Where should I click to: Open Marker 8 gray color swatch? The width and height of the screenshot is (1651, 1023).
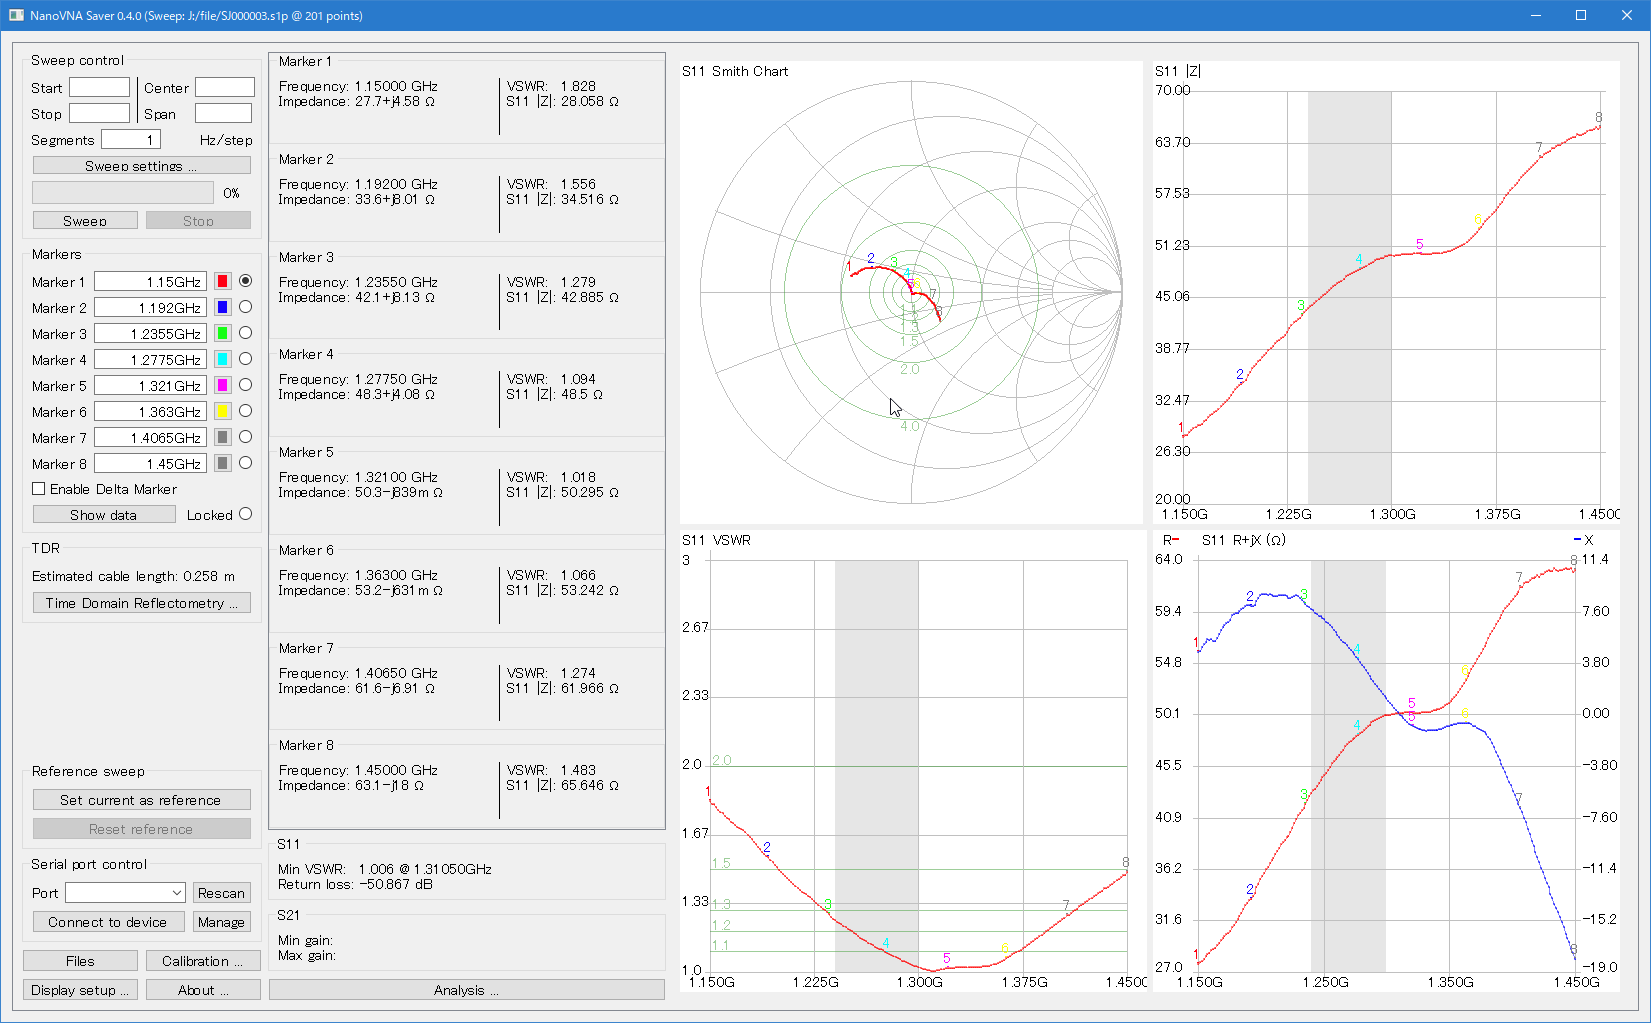[223, 463]
